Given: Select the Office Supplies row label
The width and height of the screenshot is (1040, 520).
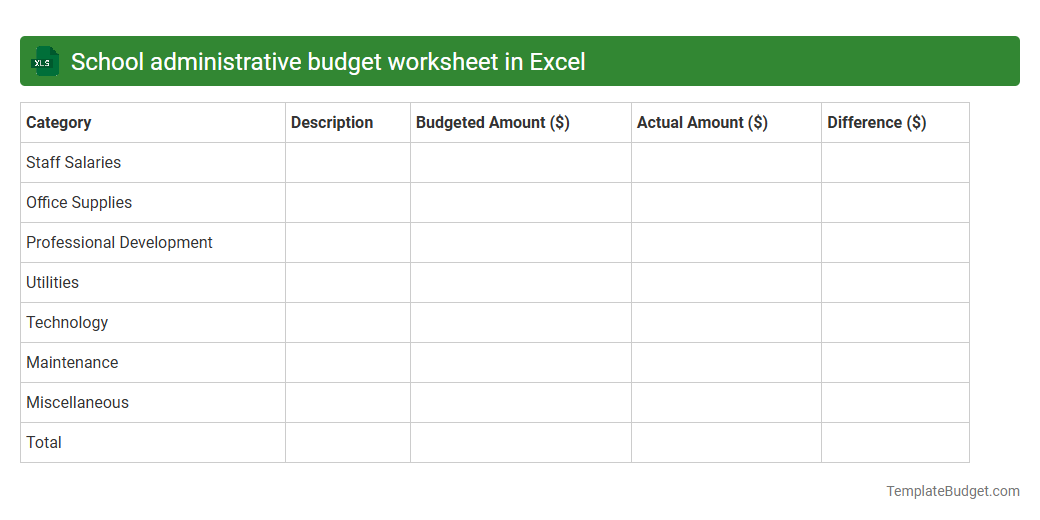Looking at the screenshot, I should (x=79, y=202).
